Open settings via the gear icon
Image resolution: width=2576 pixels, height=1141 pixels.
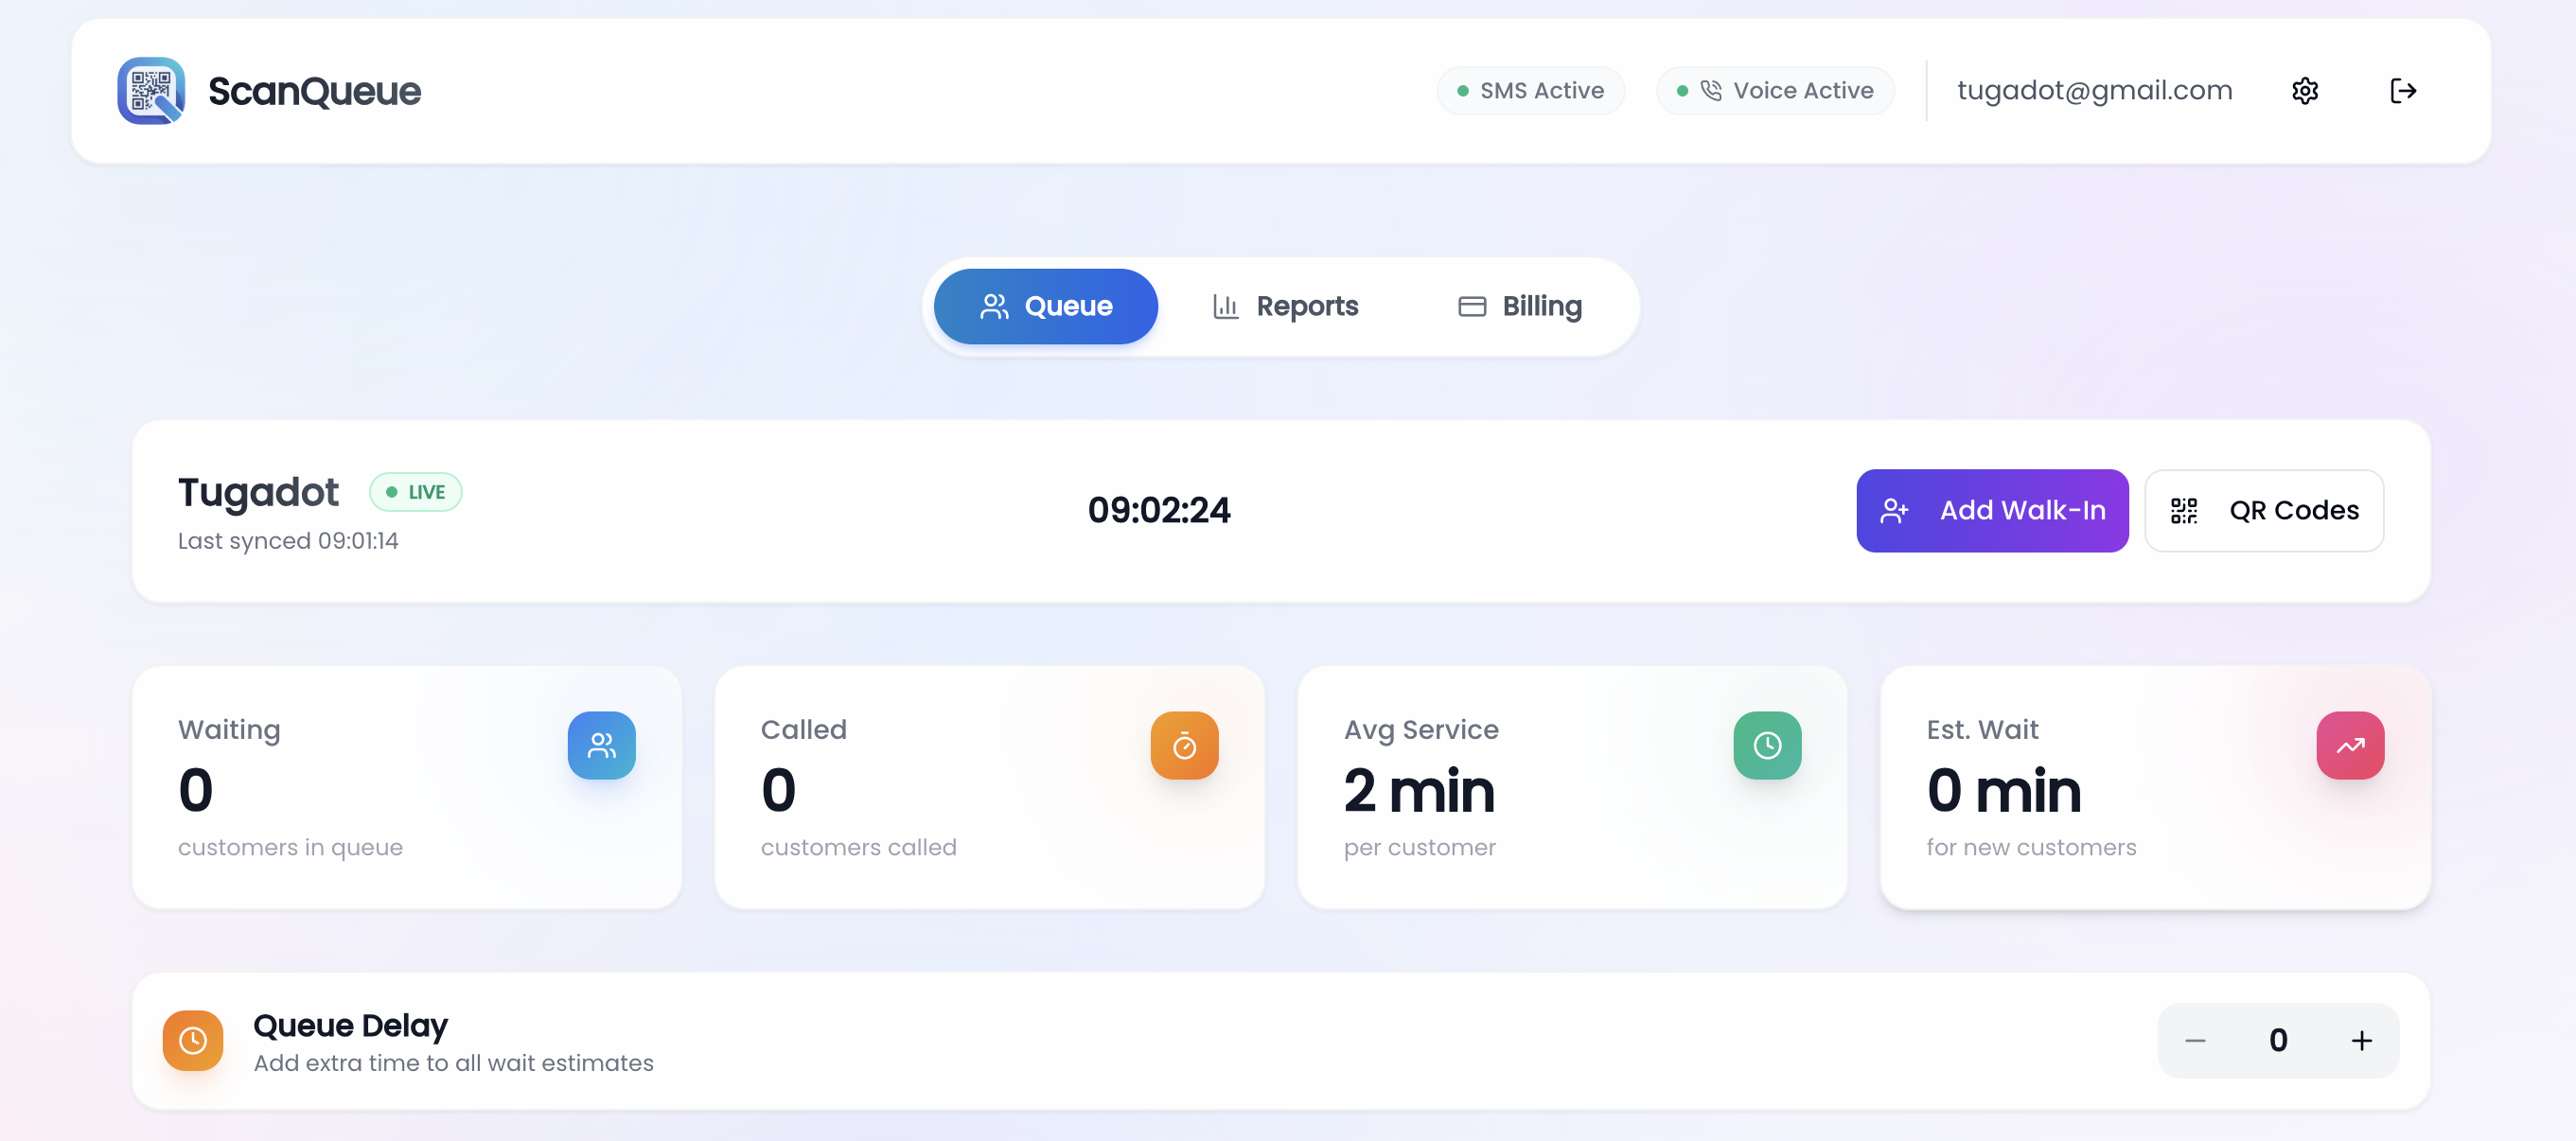coord(2304,91)
